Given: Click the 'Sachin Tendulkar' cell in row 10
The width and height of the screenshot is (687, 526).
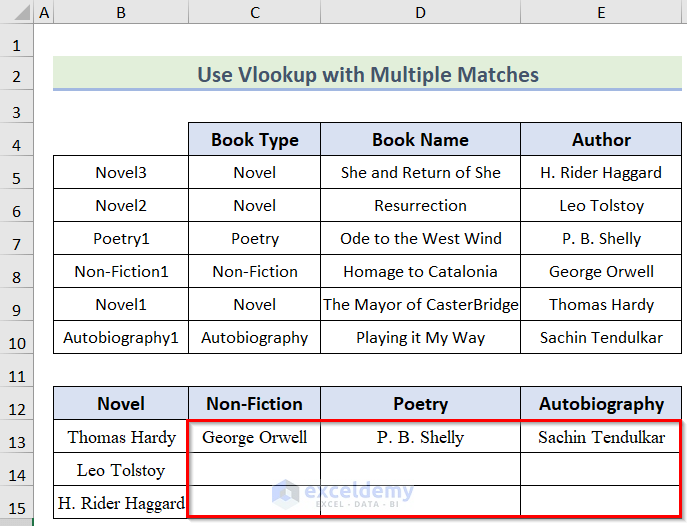Looking at the screenshot, I should click(601, 338).
